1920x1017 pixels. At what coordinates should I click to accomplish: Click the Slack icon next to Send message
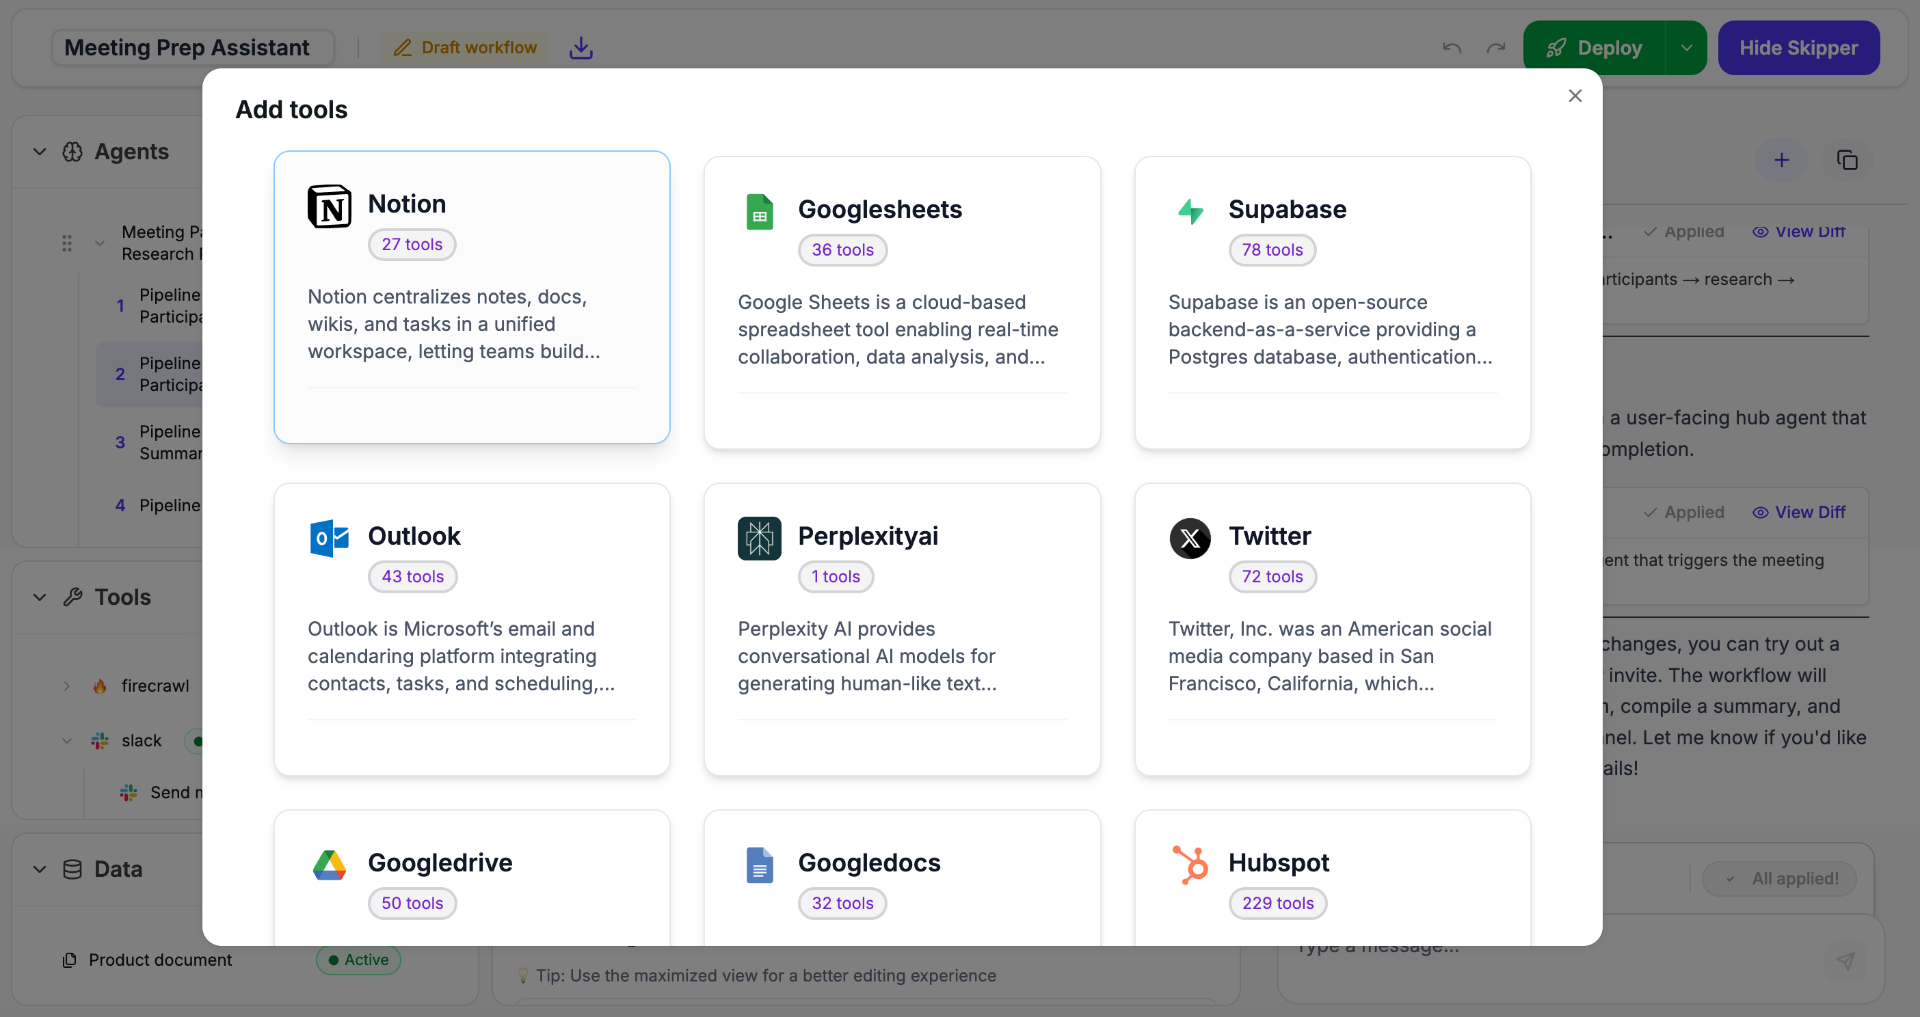pos(127,793)
